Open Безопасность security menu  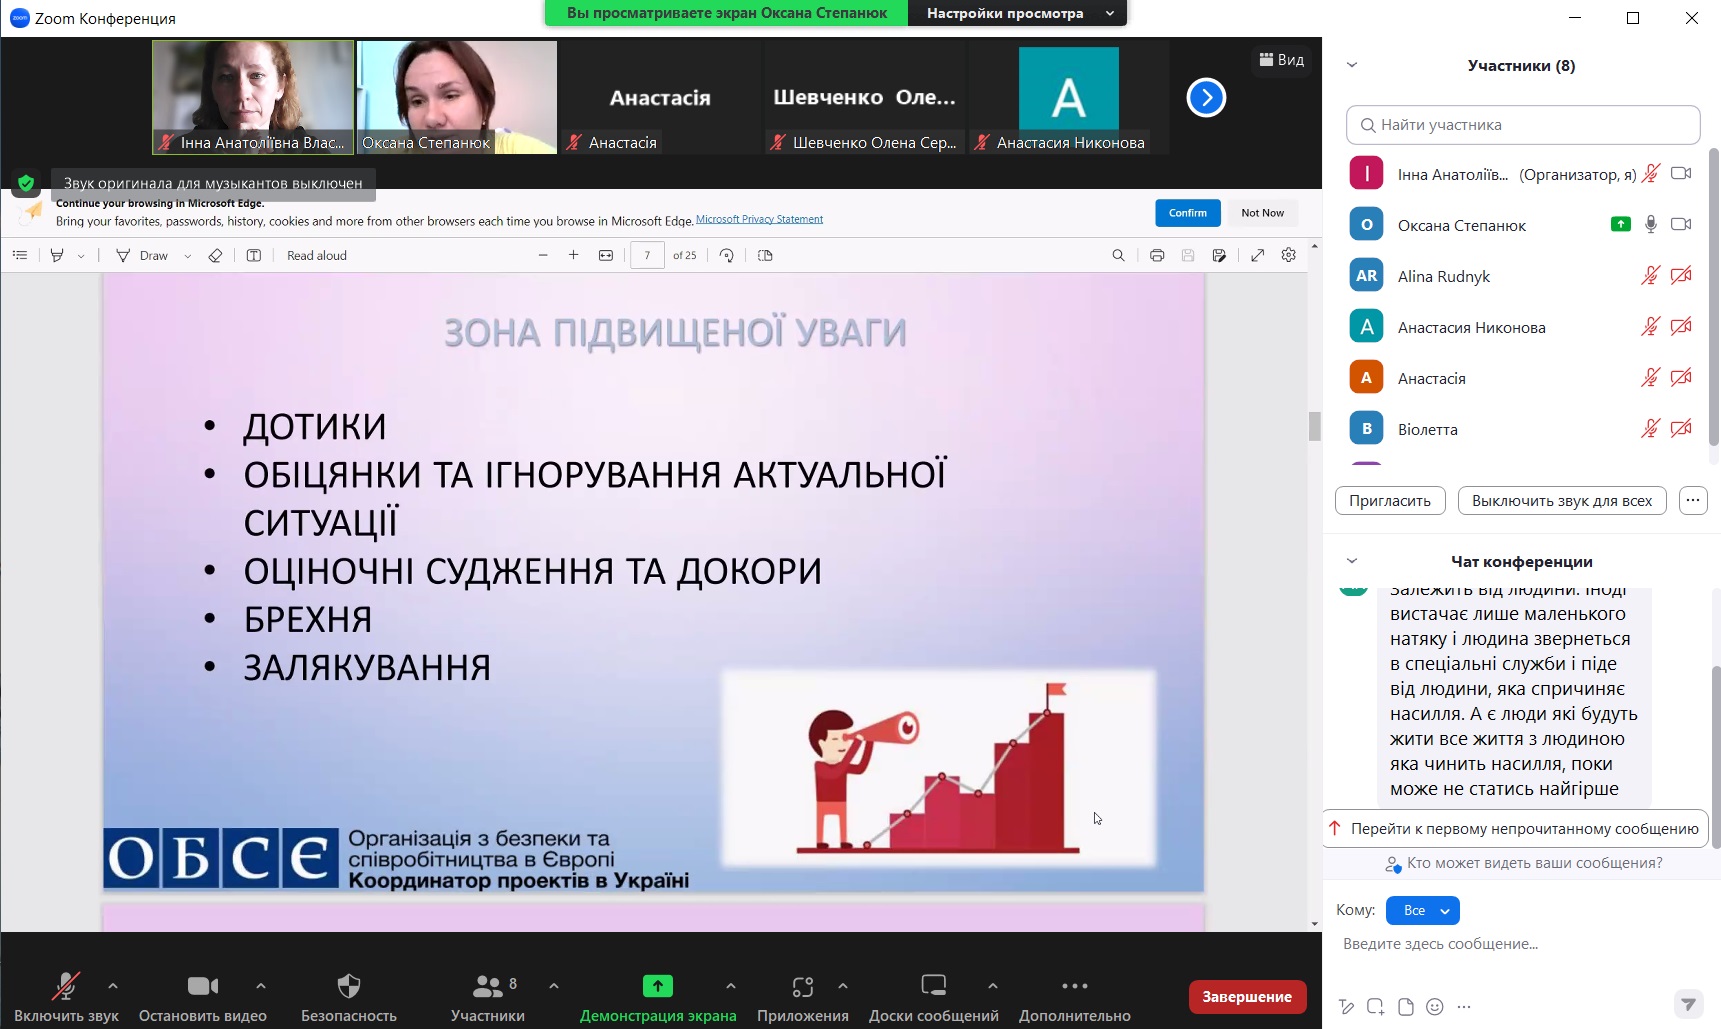(349, 997)
